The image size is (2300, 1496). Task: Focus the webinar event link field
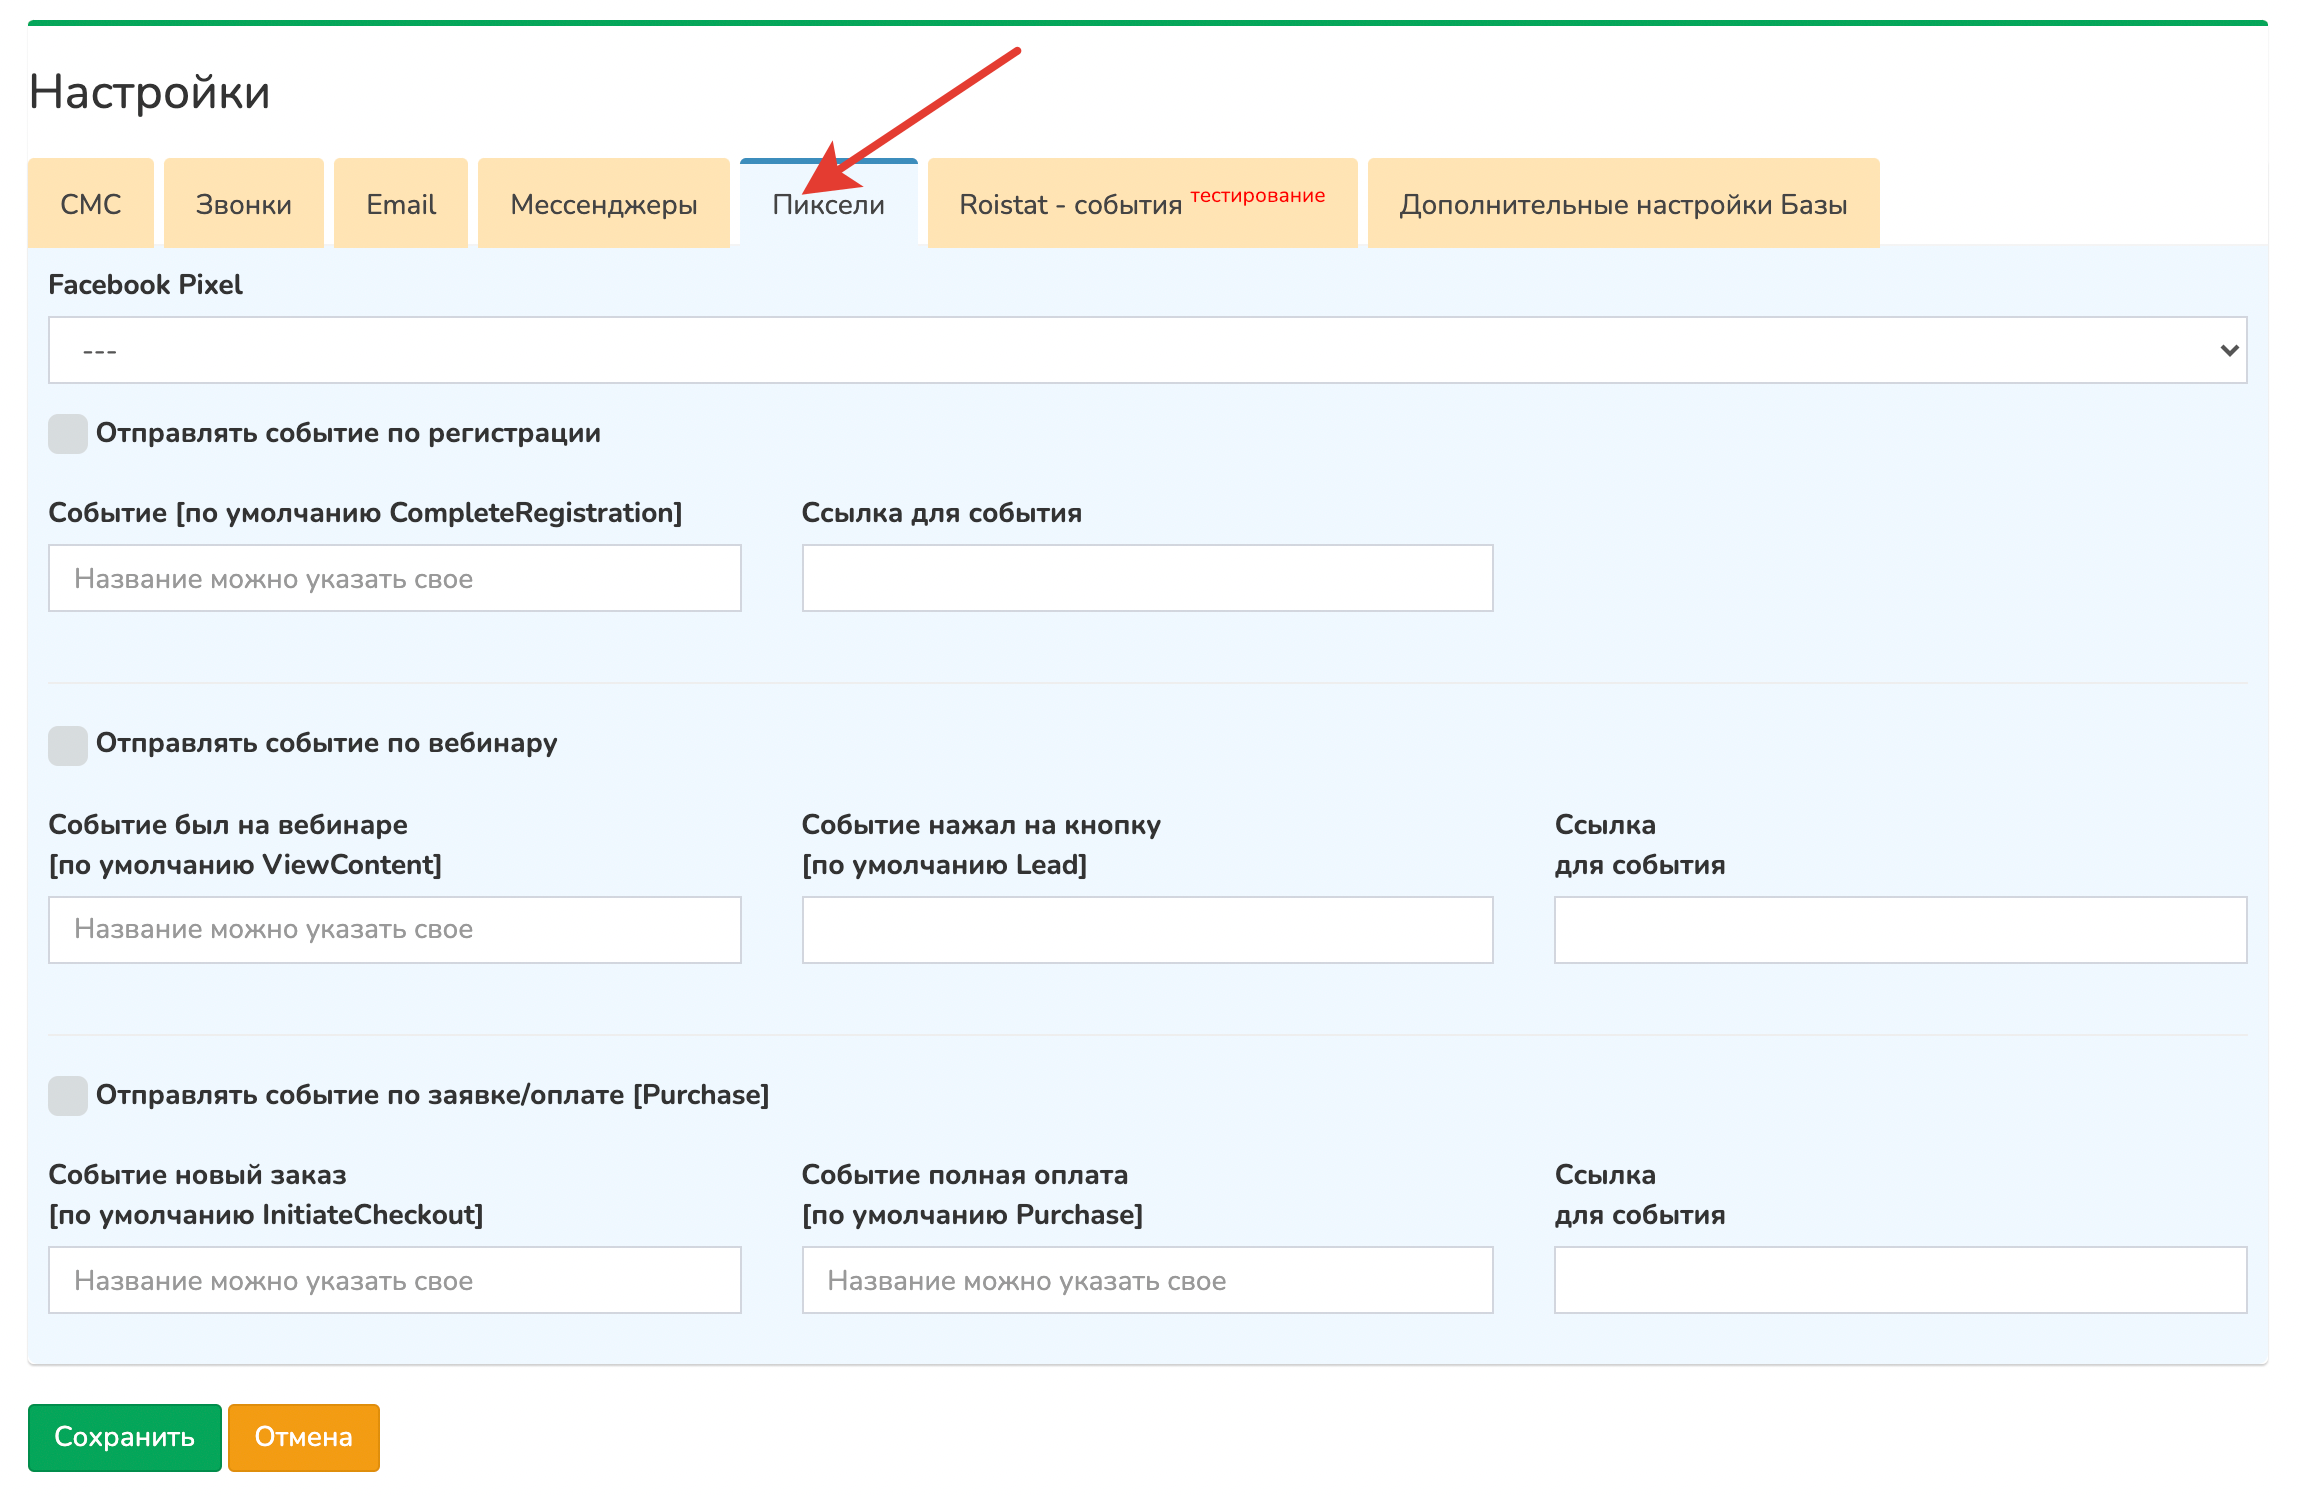click(x=1899, y=929)
